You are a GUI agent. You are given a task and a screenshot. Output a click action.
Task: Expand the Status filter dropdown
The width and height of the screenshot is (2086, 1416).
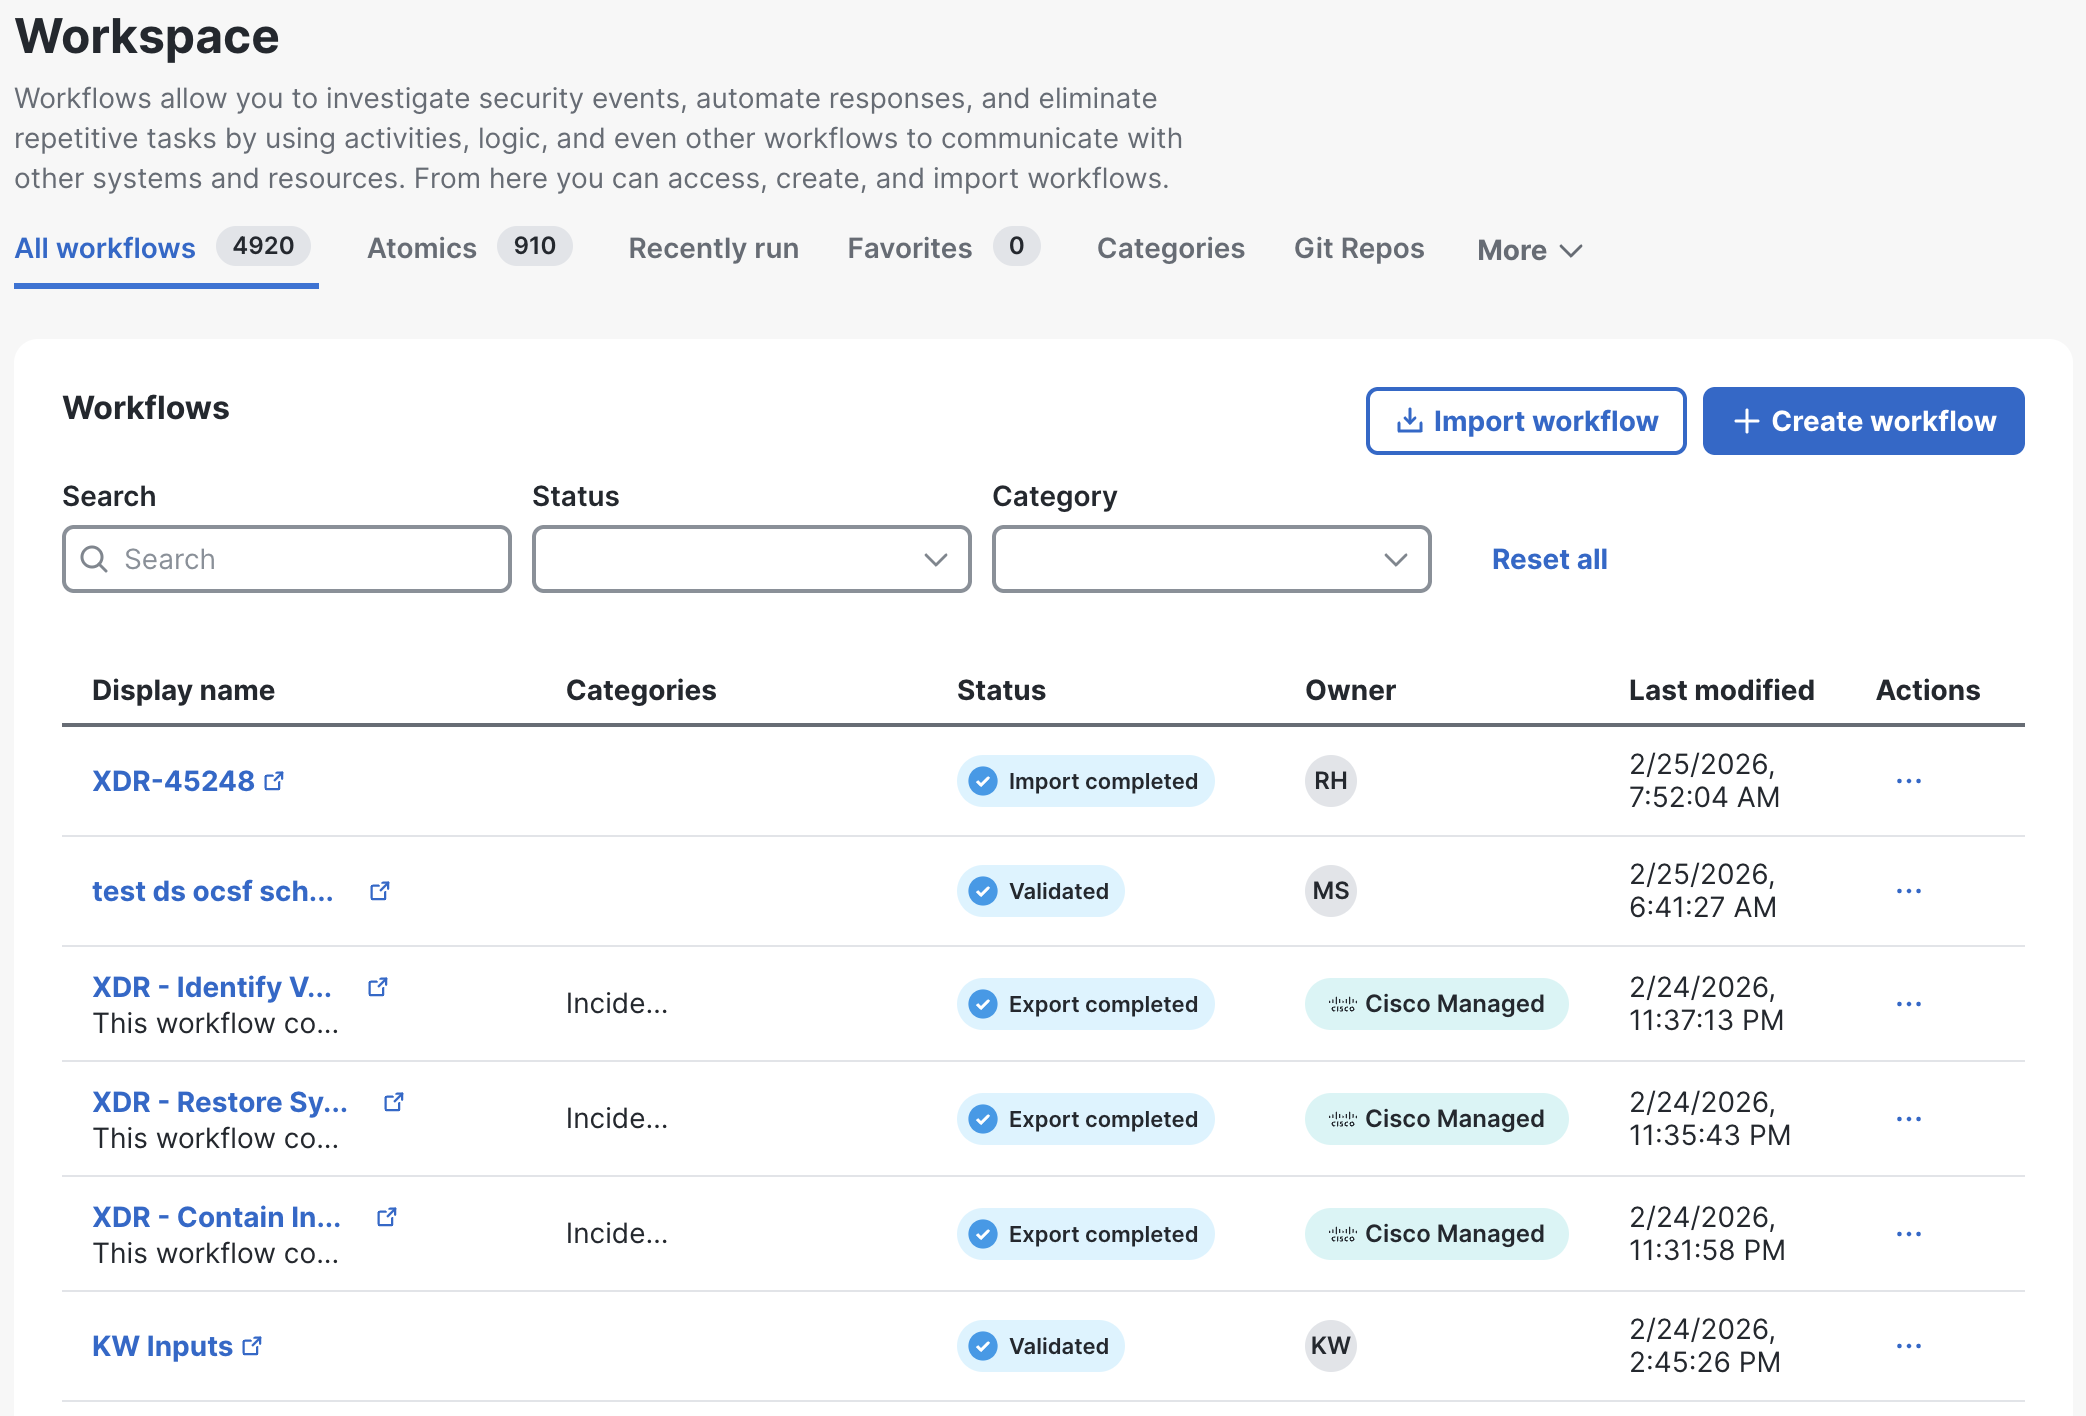[751, 559]
